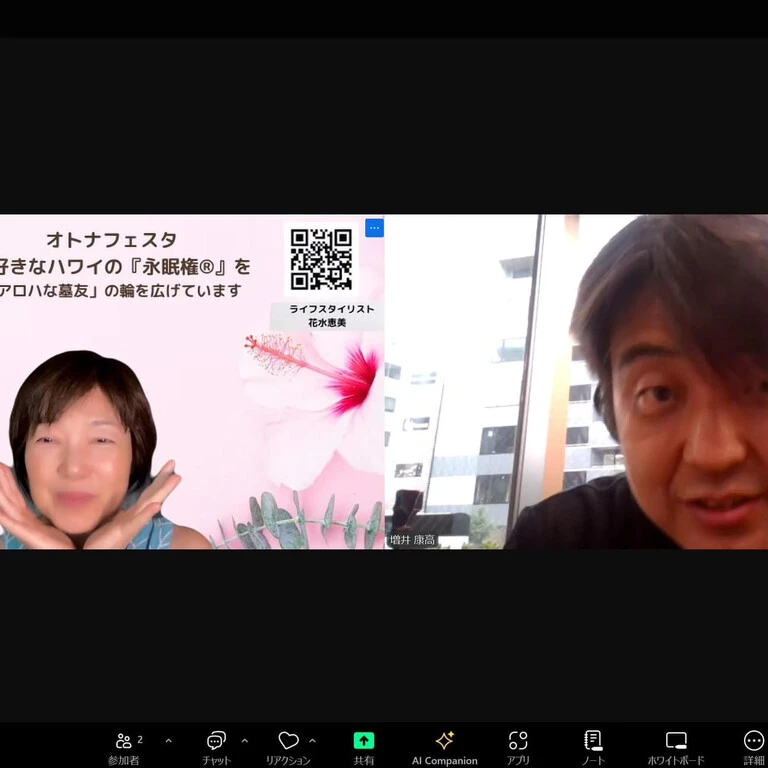Open the アプリ apps icon
The image size is (768, 768).
pyautogui.click(x=518, y=741)
